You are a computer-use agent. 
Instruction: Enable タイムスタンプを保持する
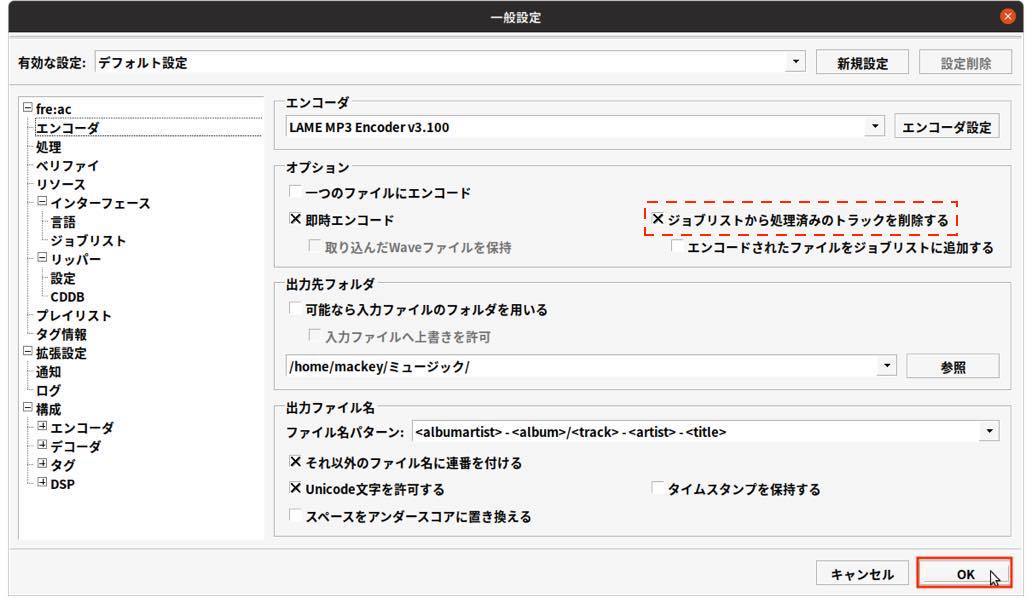pos(659,487)
